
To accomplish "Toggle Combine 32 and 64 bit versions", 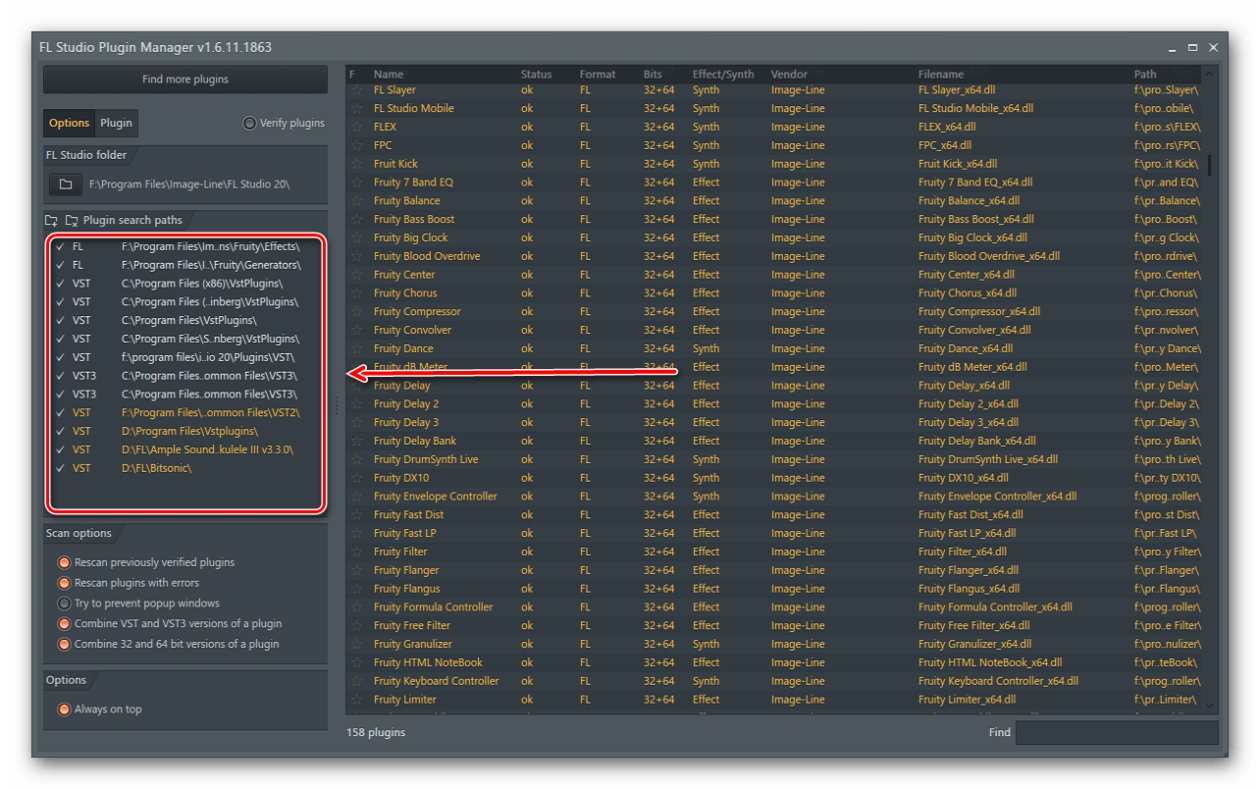I will 65,645.
